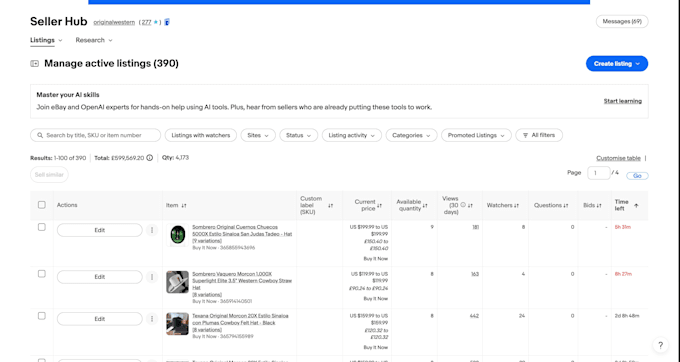Sort by Custom label SKU column
Image resolution: width=680 pixels, height=362 pixels.
(x=331, y=205)
